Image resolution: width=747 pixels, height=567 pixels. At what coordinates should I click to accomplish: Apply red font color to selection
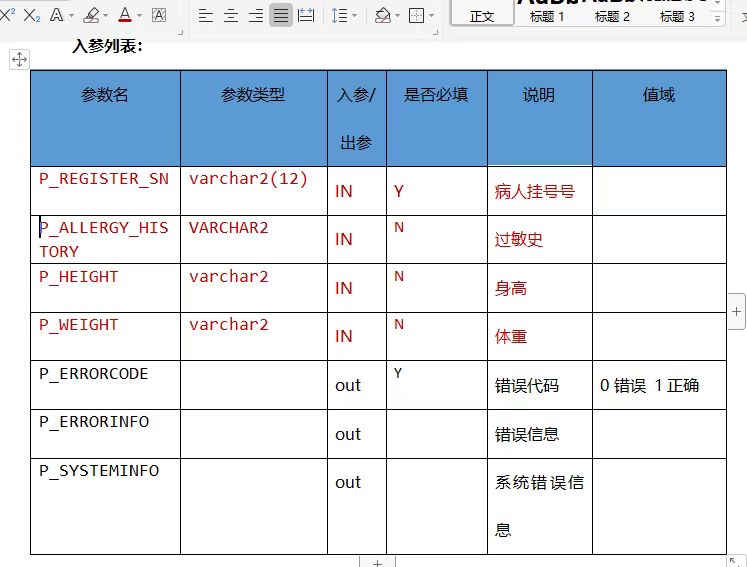(125, 15)
